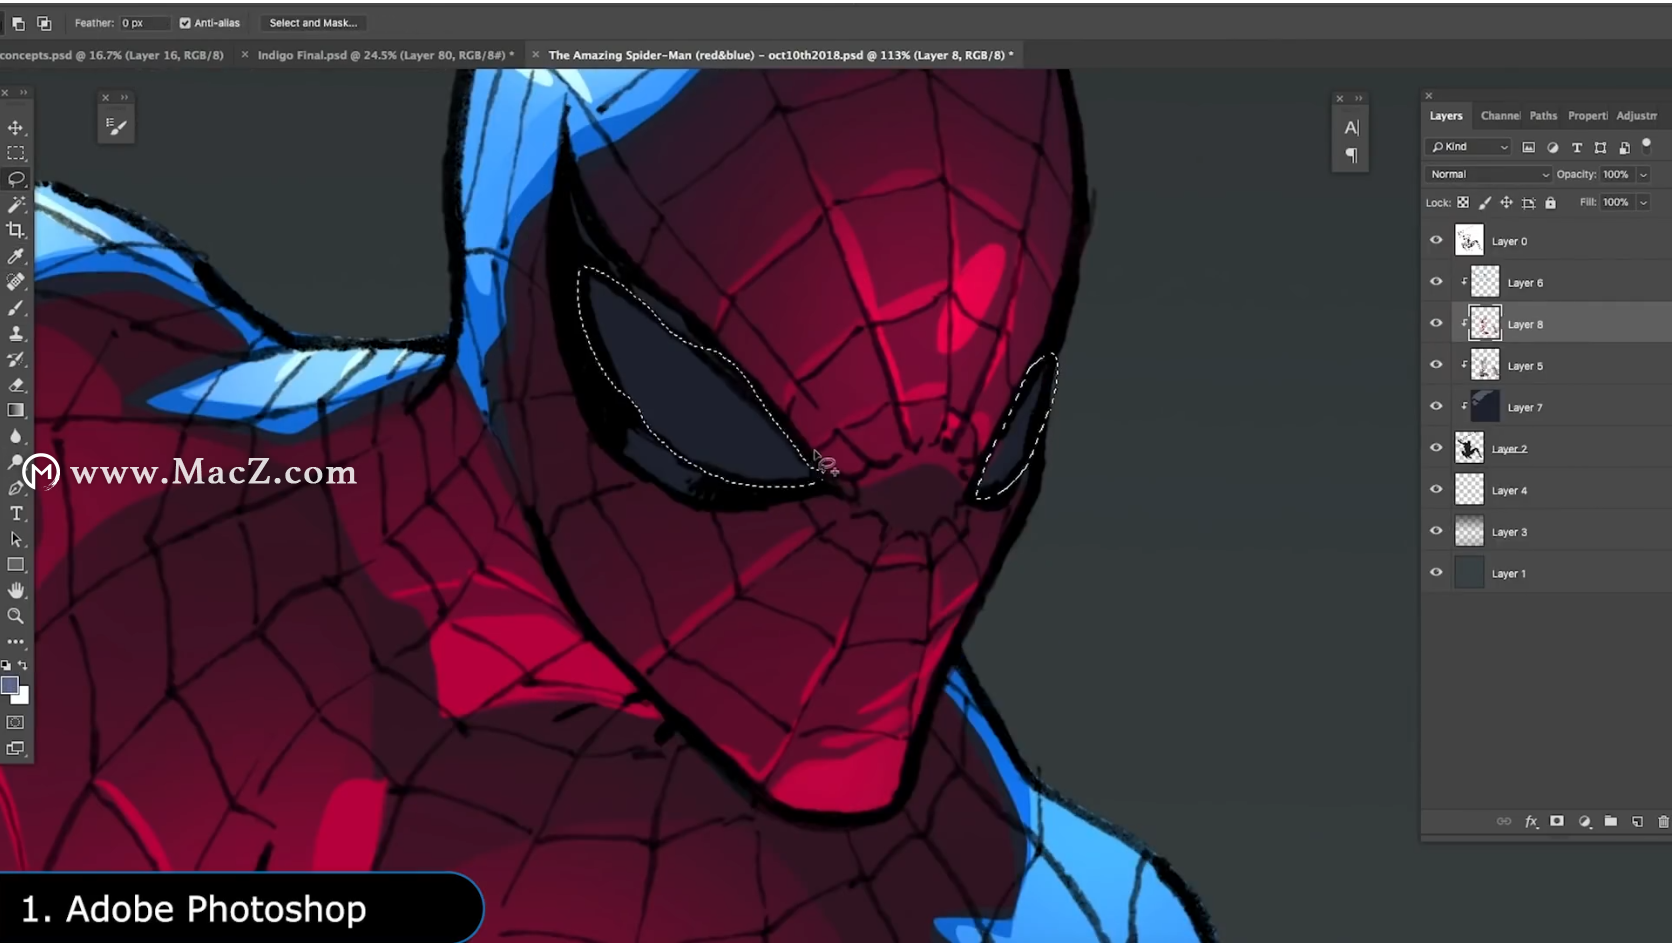Viewport: 1672px width, 943px height.
Task: Hide Layer 7 visibility eye
Action: click(x=1436, y=406)
